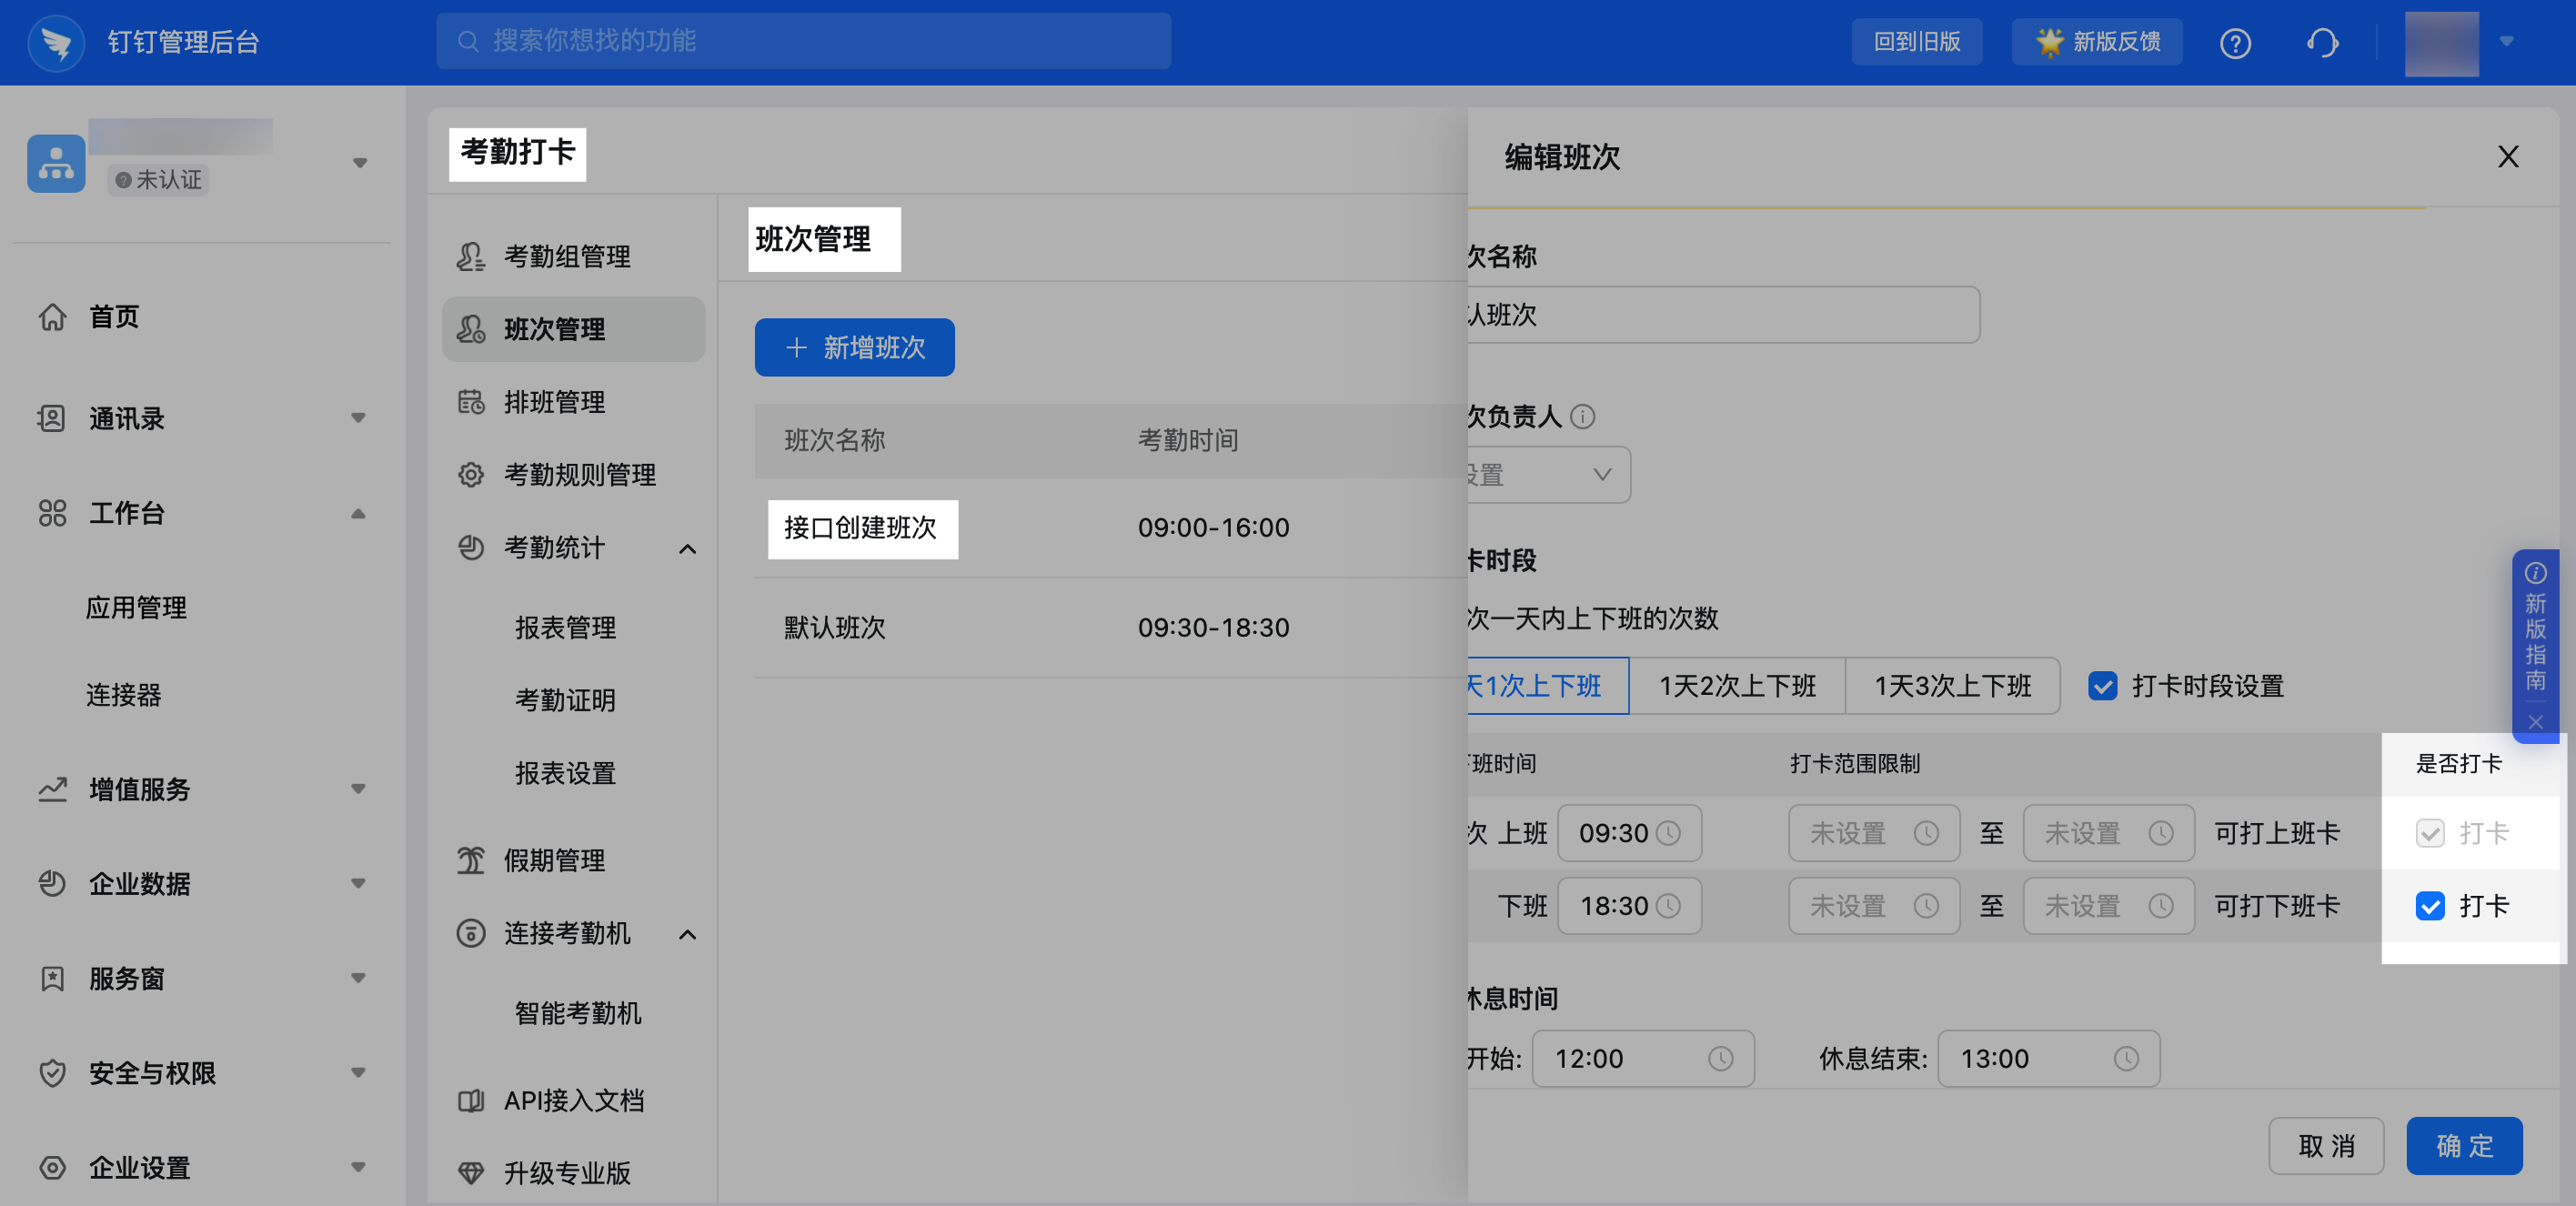The height and width of the screenshot is (1206, 2576).
Task: Focus the 搜索你想找的功能 search box
Action: 803,41
